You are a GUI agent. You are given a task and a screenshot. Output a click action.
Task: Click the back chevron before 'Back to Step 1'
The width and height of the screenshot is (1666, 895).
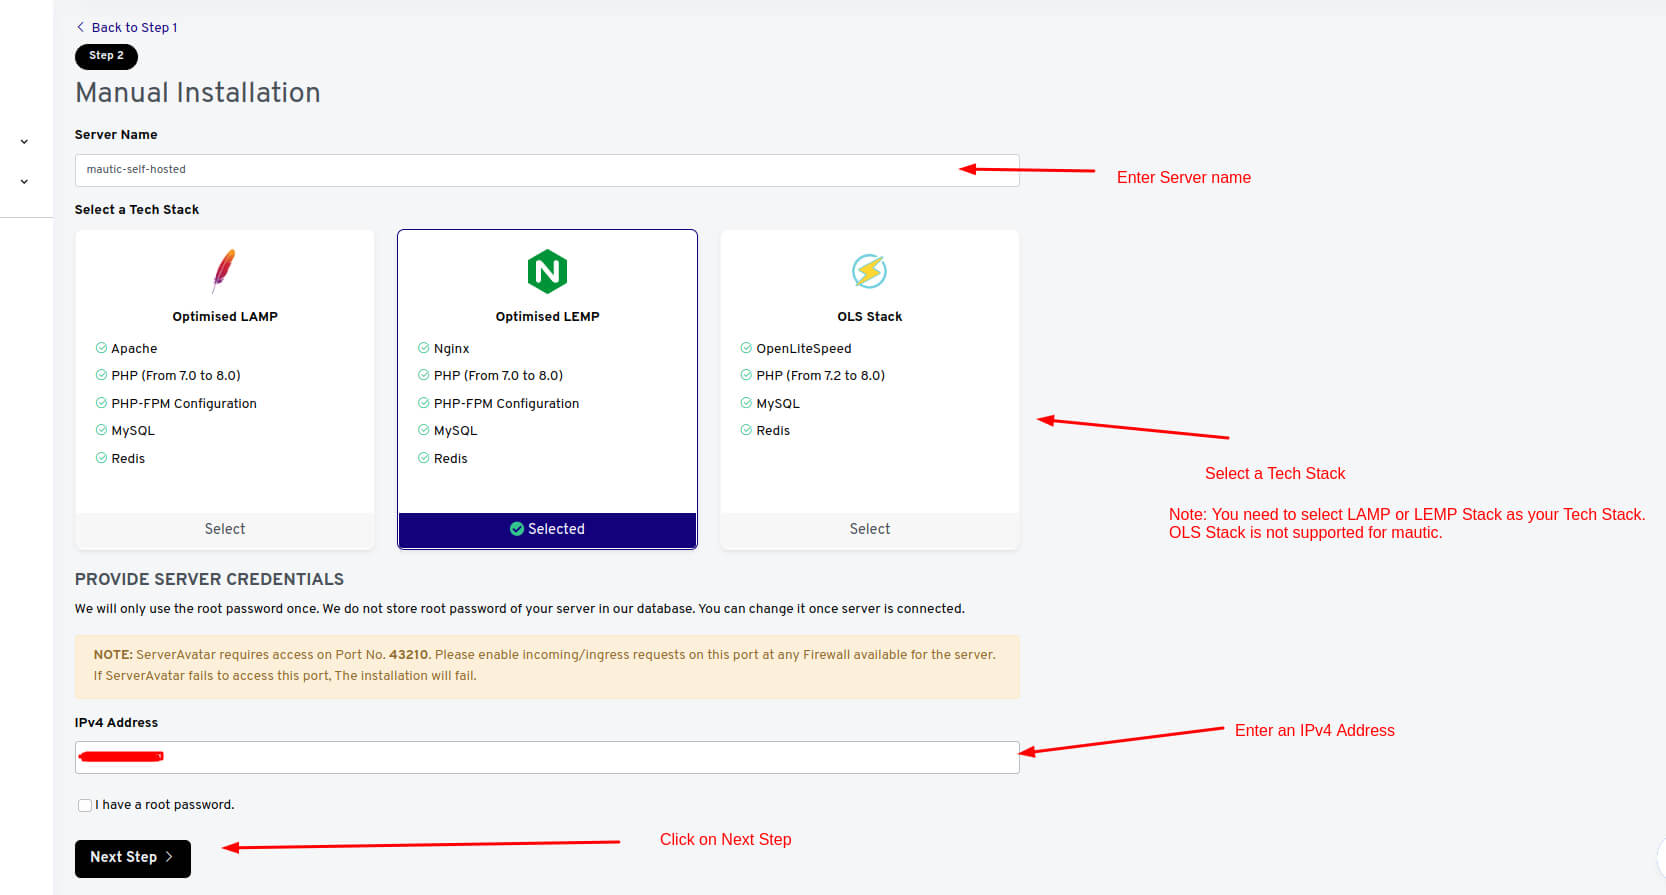(81, 28)
